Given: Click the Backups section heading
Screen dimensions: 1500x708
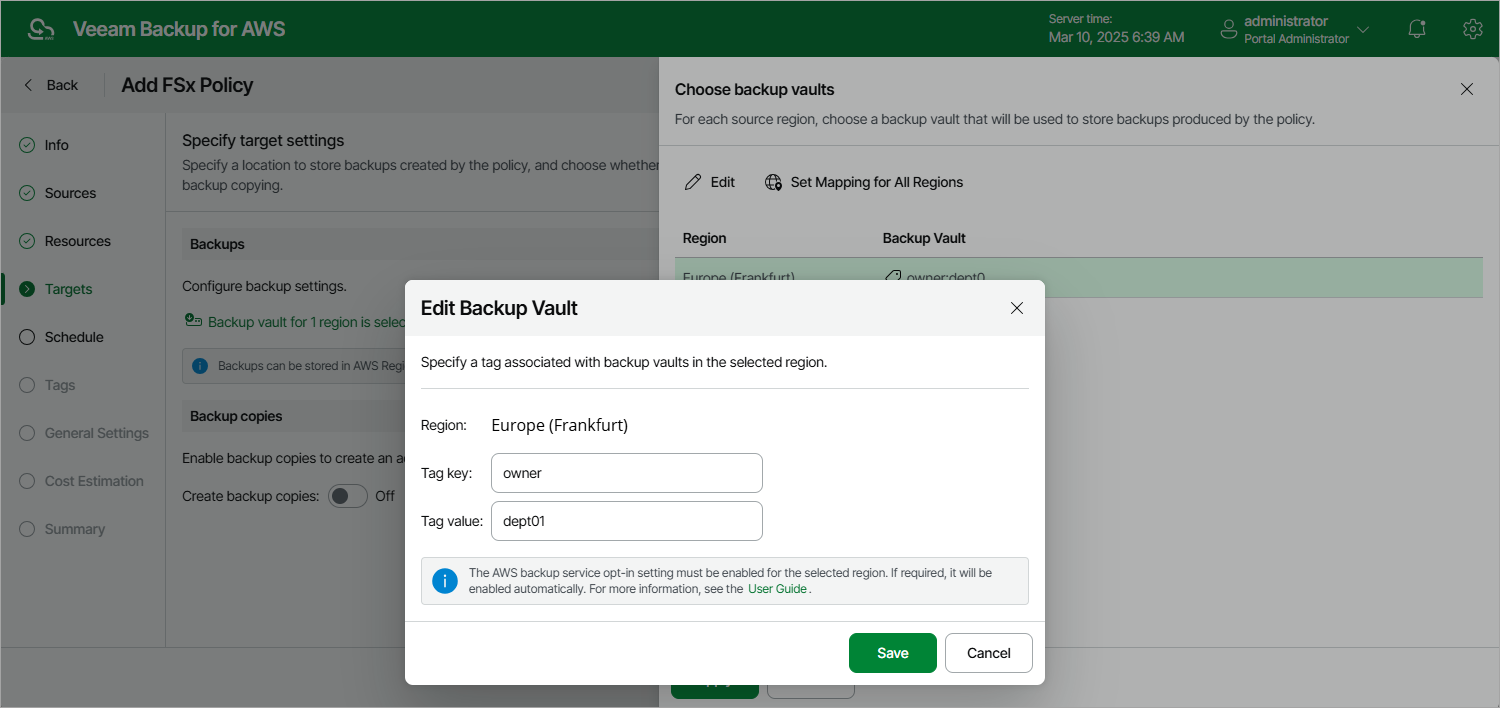Looking at the screenshot, I should click(x=217, y=244).
